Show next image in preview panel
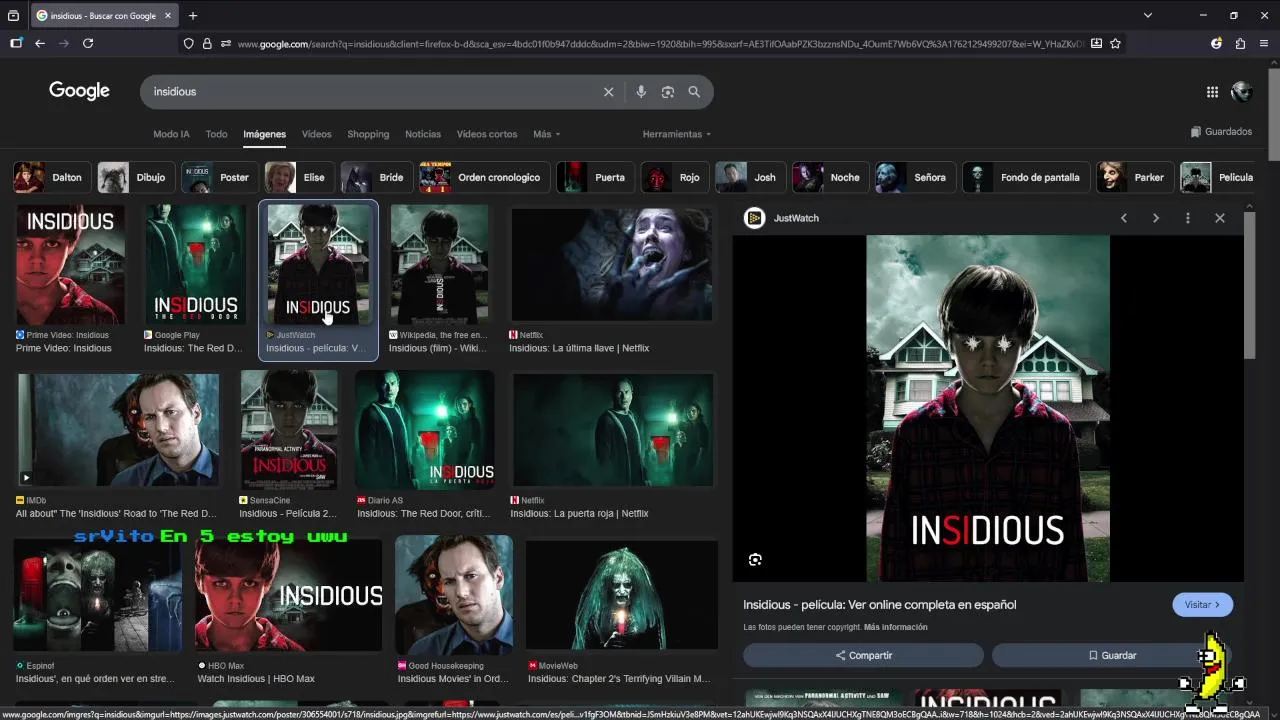This screenshot has height=720, width=1280. click(x=1156, y=218)
